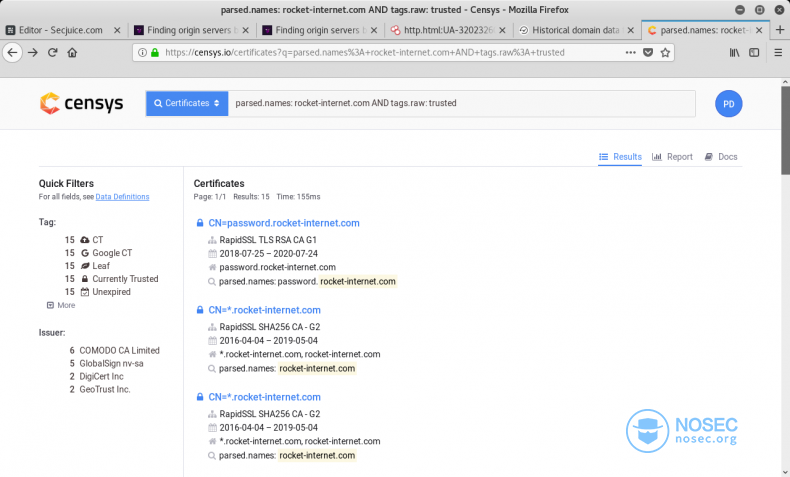Go back to the previous page
The height and width of the screenshot is (477, 790).
(x=12, y=52)
